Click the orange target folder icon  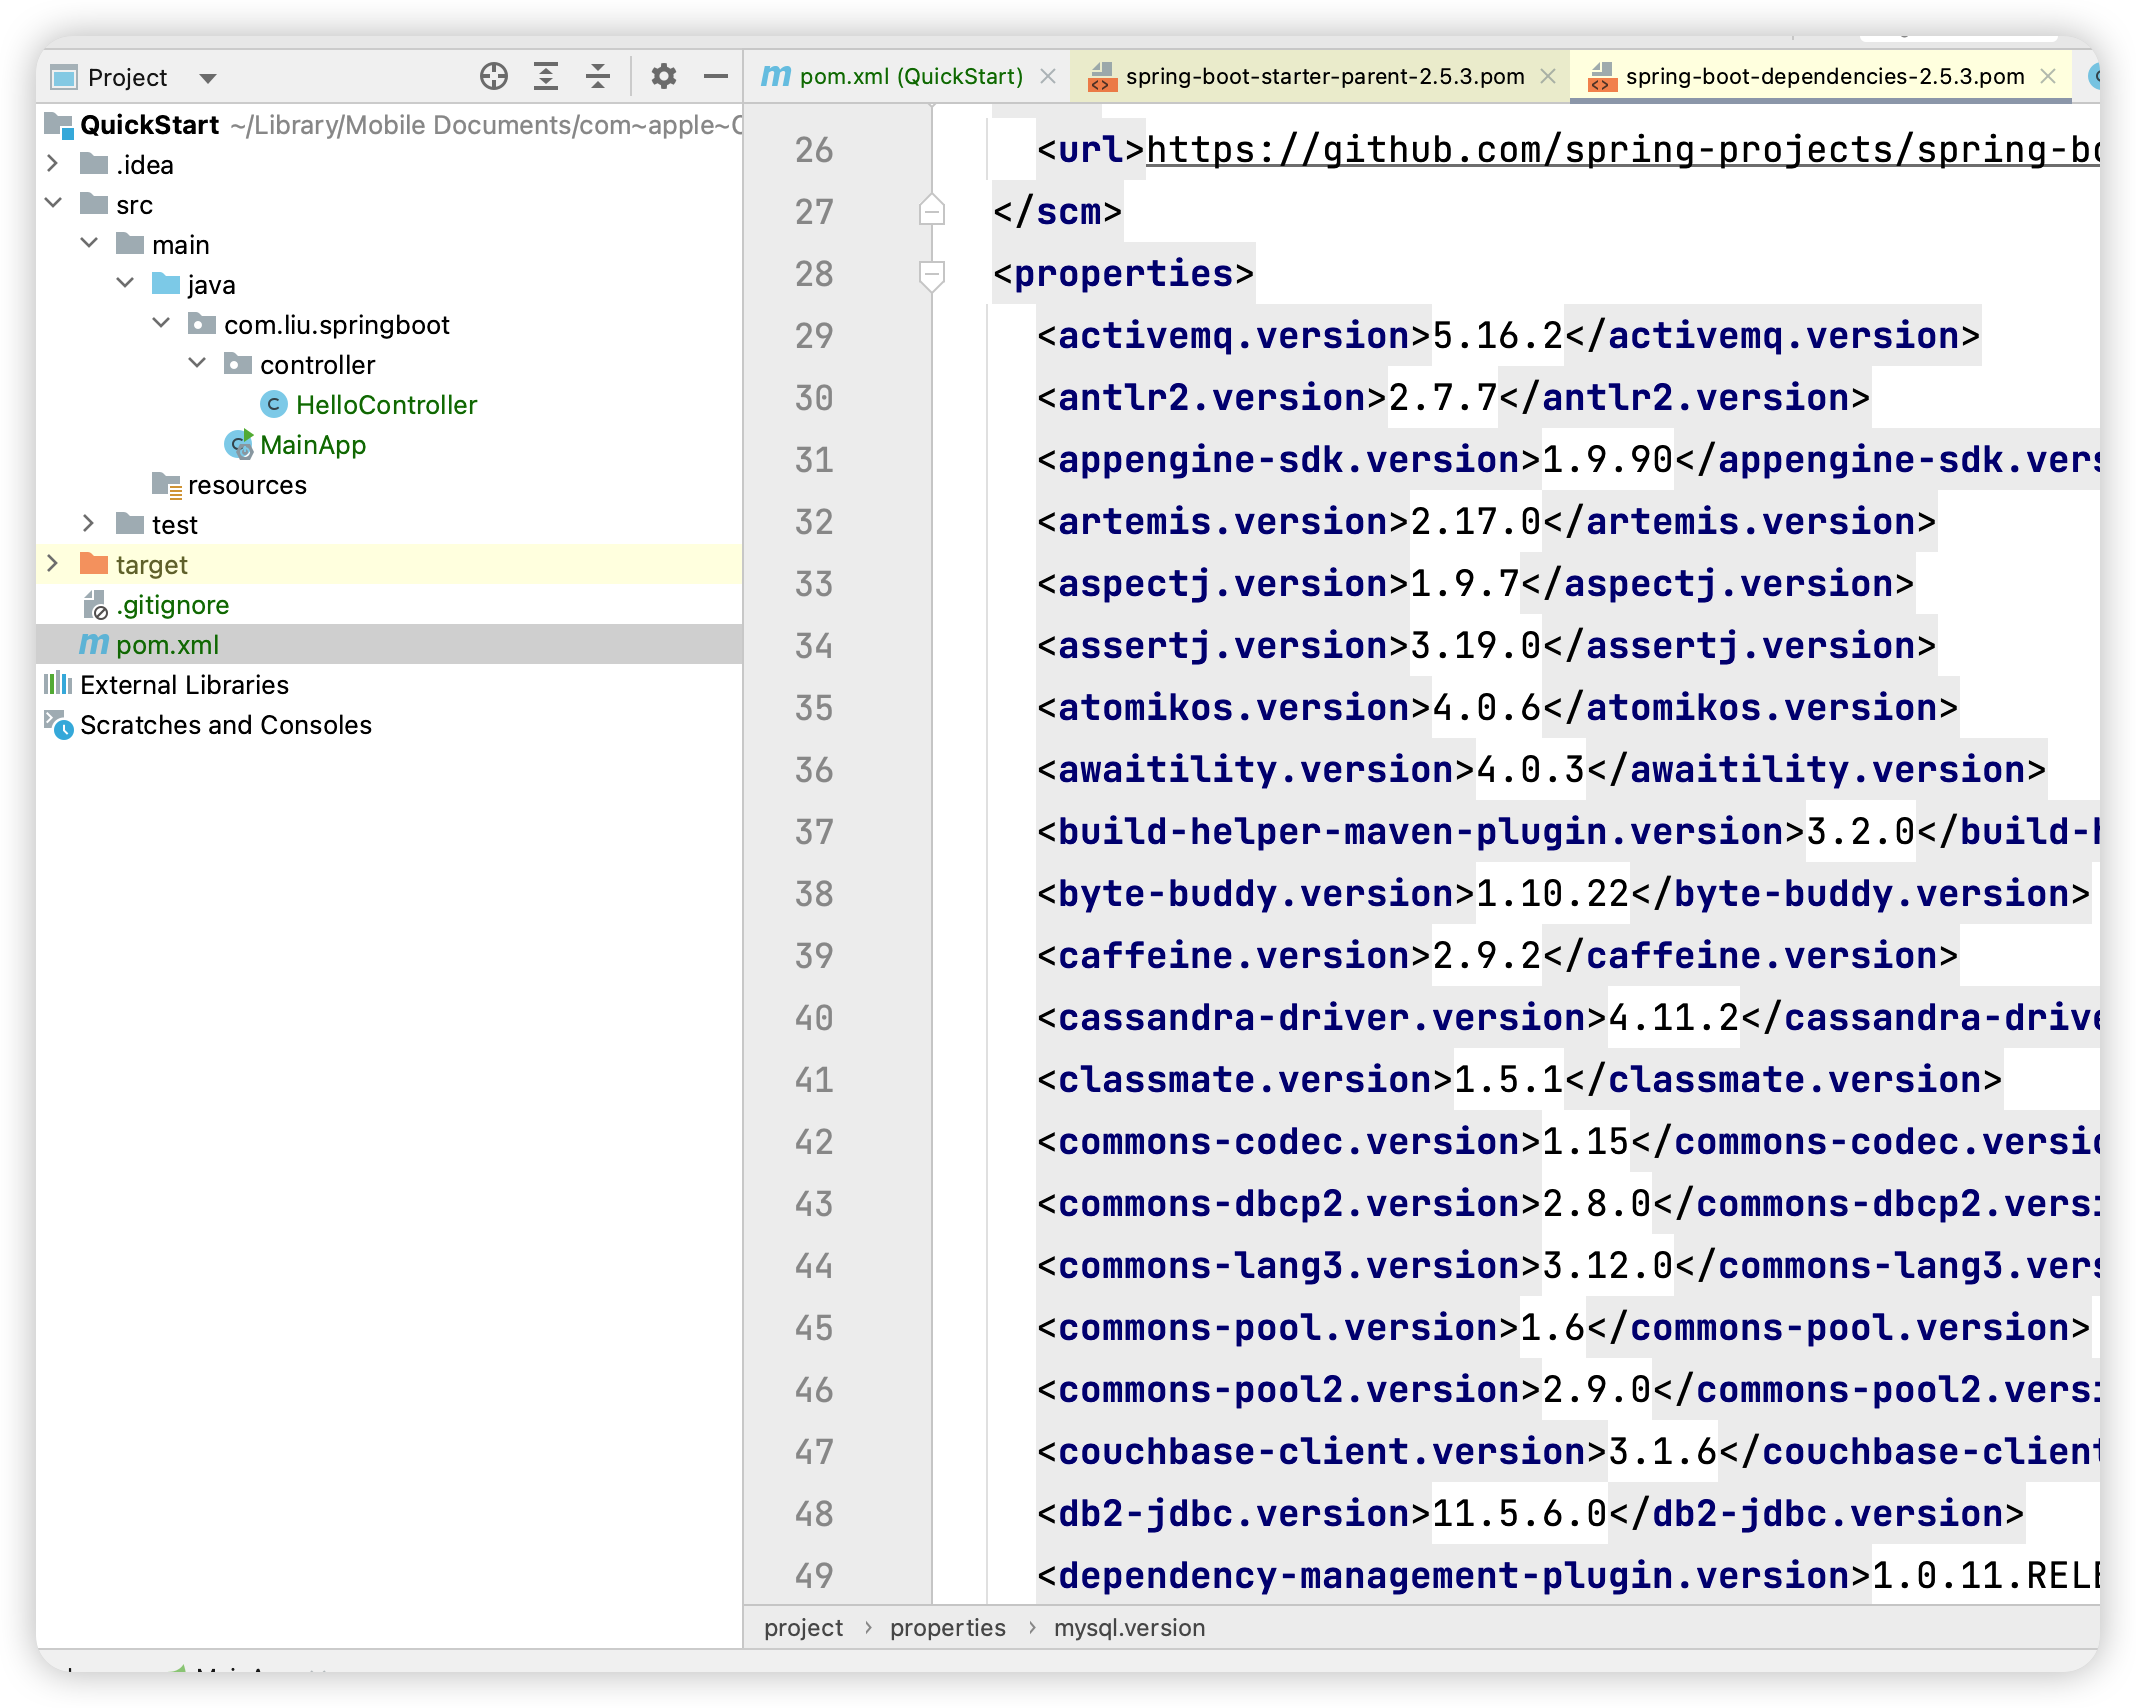point(94,564)
